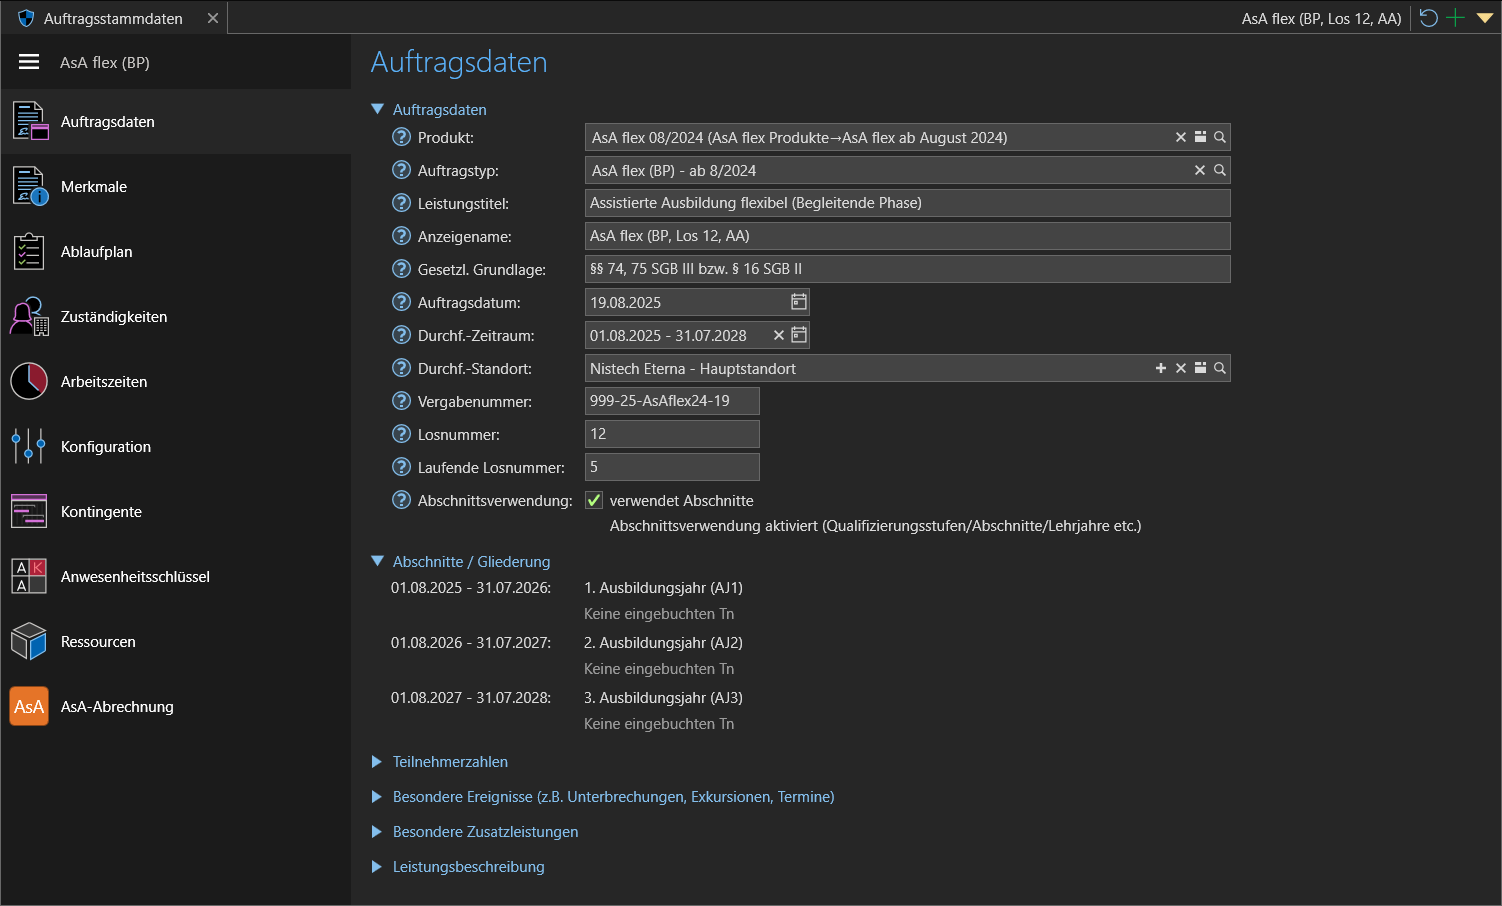This screenshot has height=906, width=1502.
Task: Click help icon next to Vergabenummer
Action: pos(402,401)
